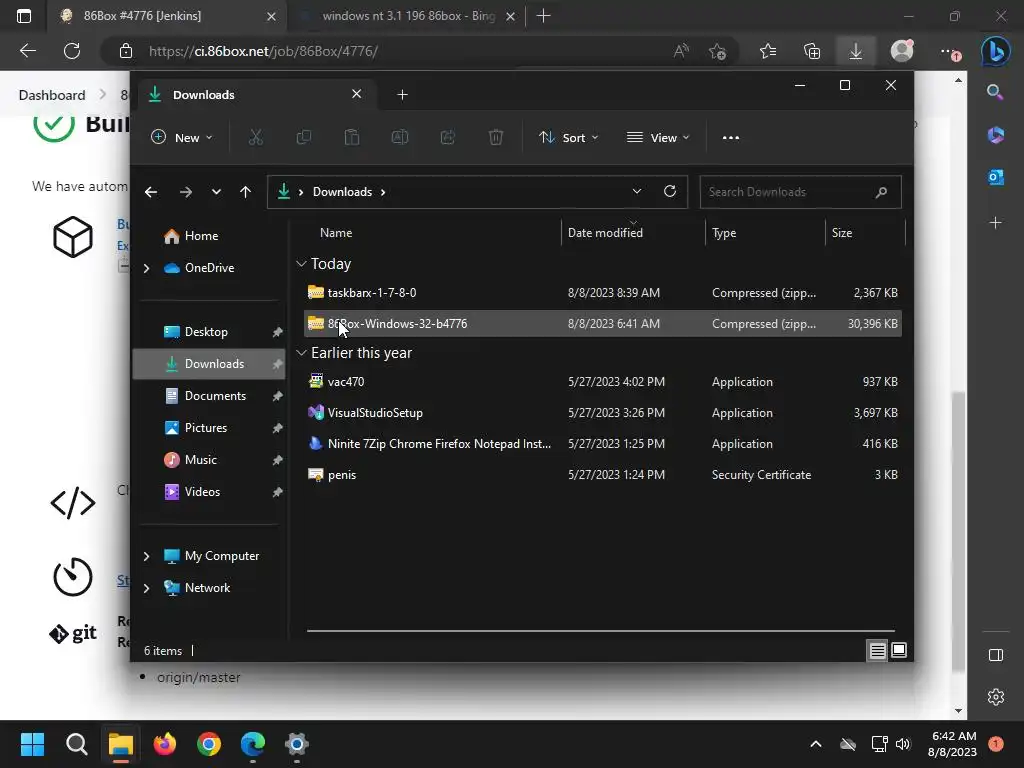
Task: Open the Windows Start menu
Action: tap(32, 744)
